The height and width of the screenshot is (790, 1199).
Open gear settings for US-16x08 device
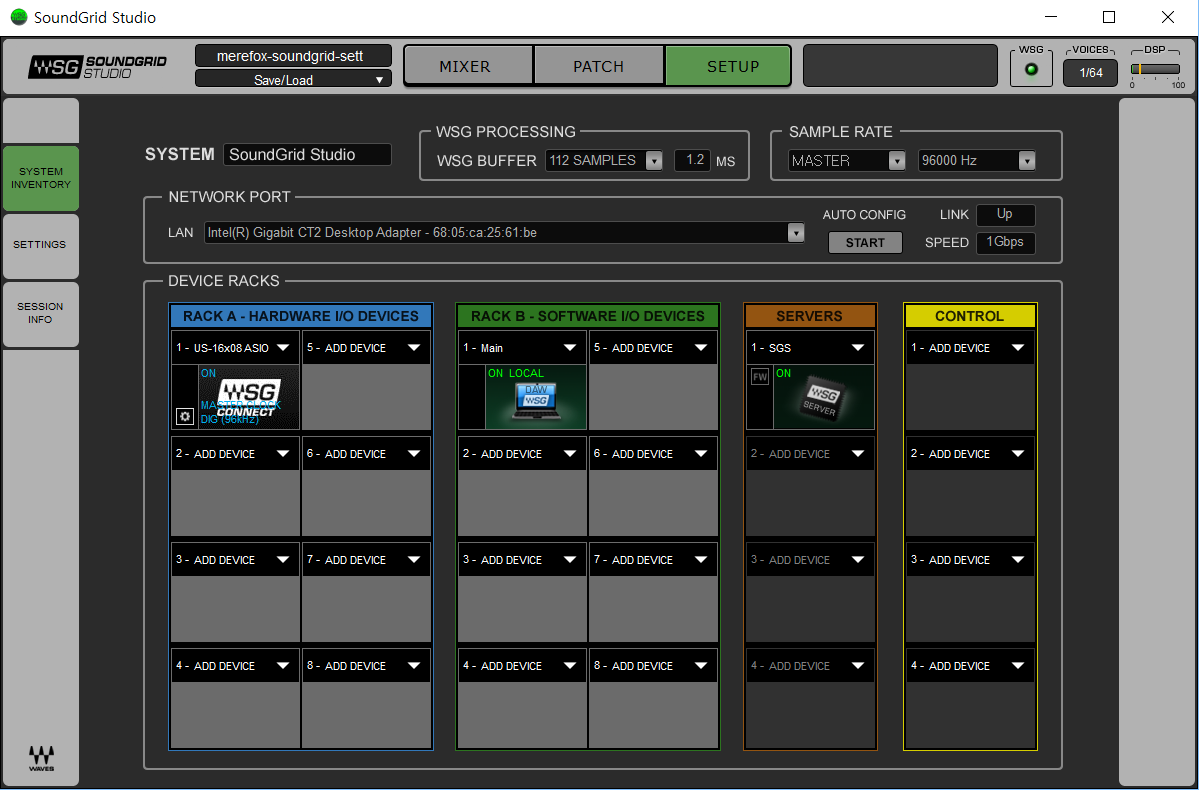(x=184, y=416)
